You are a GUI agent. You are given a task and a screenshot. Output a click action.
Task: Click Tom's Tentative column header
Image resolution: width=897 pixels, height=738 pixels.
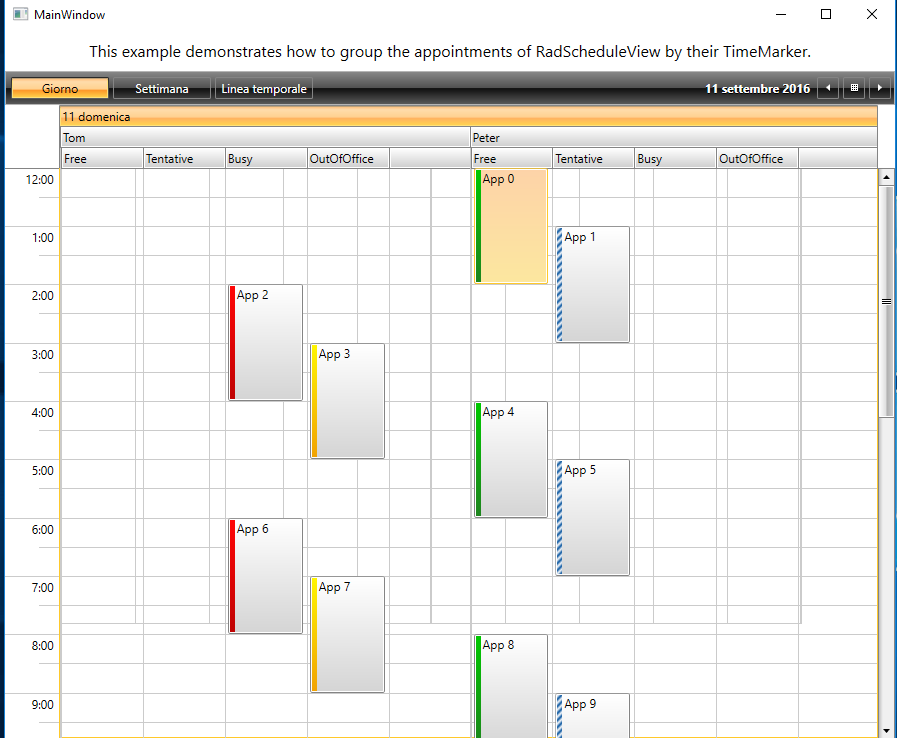coord(184,158)
